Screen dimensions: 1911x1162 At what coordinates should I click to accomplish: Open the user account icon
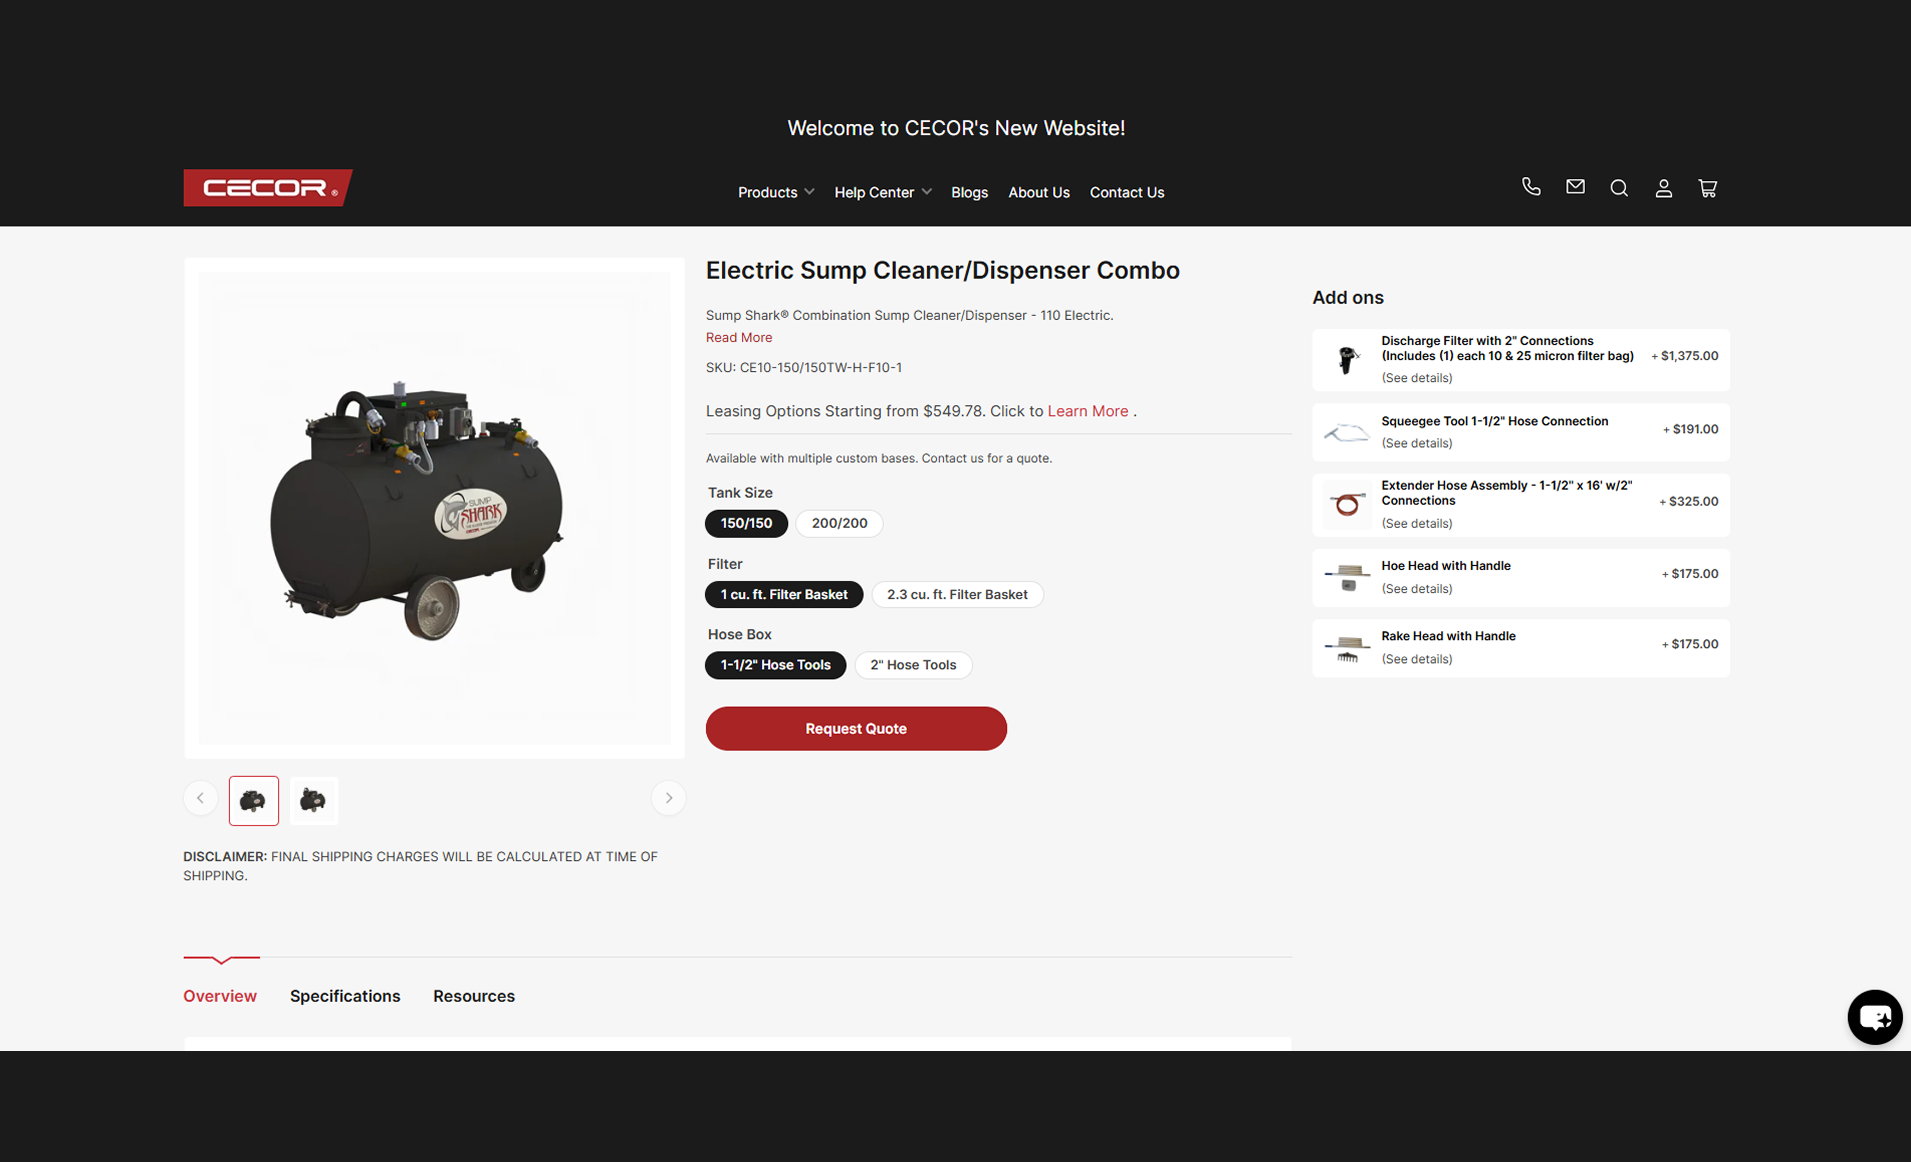(x=1663, y=188)
